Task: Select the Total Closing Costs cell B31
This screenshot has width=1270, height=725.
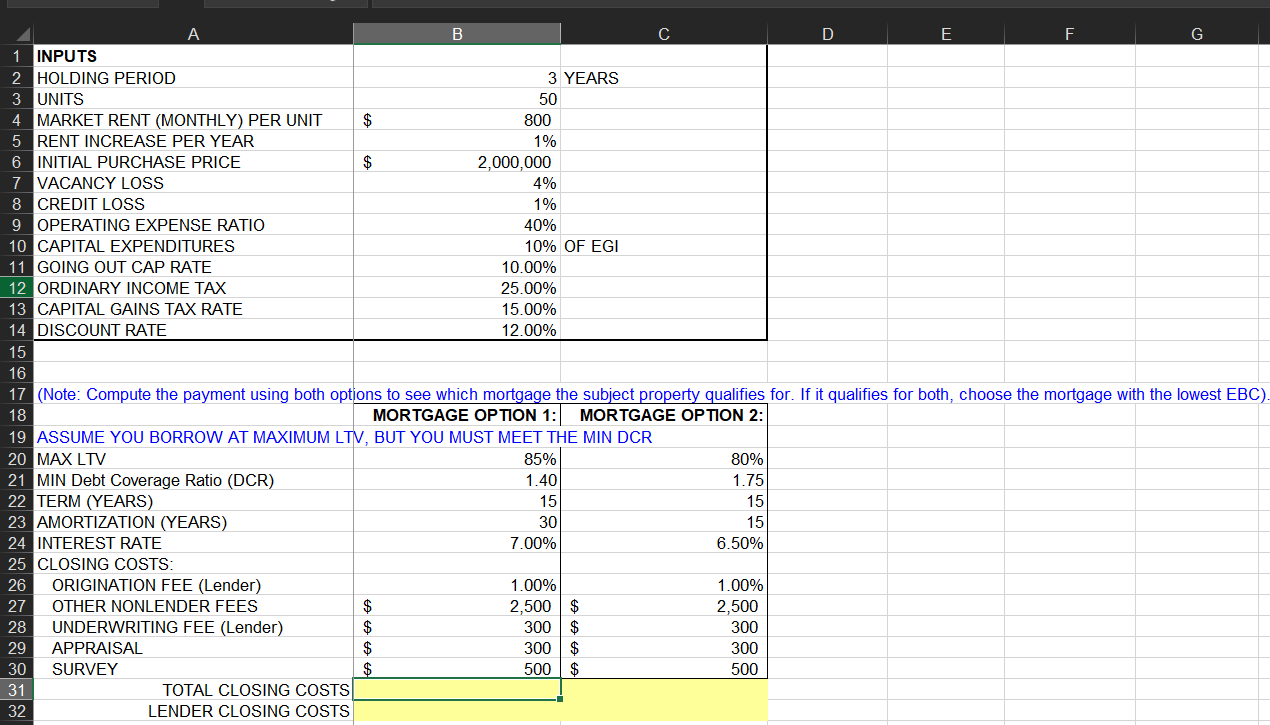Action: tap(457, 690)
